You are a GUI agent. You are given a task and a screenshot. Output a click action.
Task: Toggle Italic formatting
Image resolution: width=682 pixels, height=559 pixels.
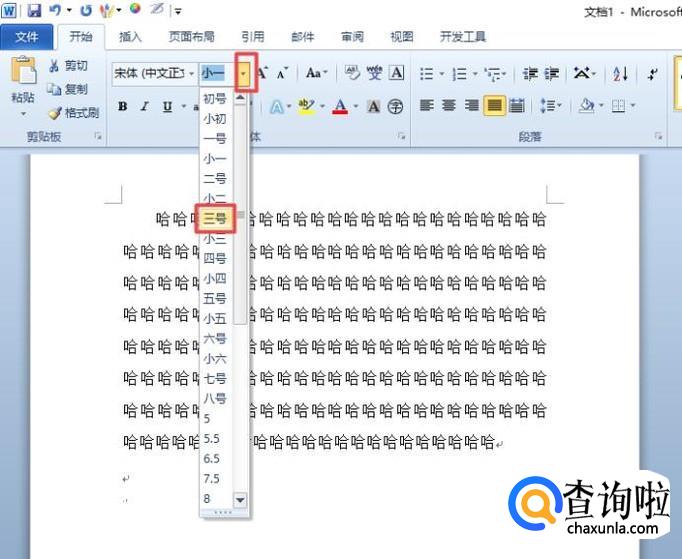(145, 107)
